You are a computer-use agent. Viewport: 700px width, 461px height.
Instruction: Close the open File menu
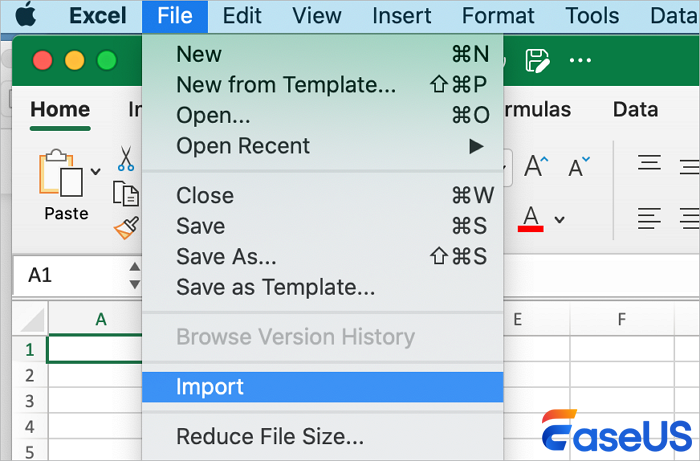(175, 16)
